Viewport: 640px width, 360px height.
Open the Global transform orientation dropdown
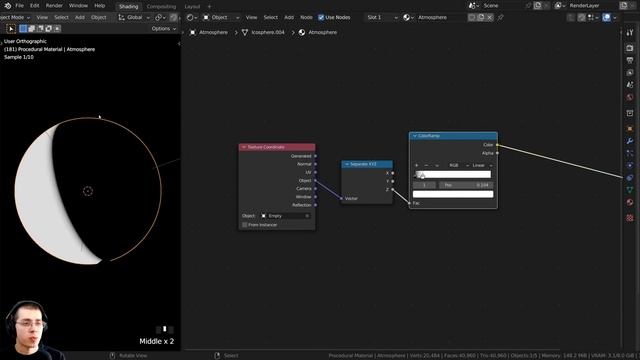click(x=134, y=18)
